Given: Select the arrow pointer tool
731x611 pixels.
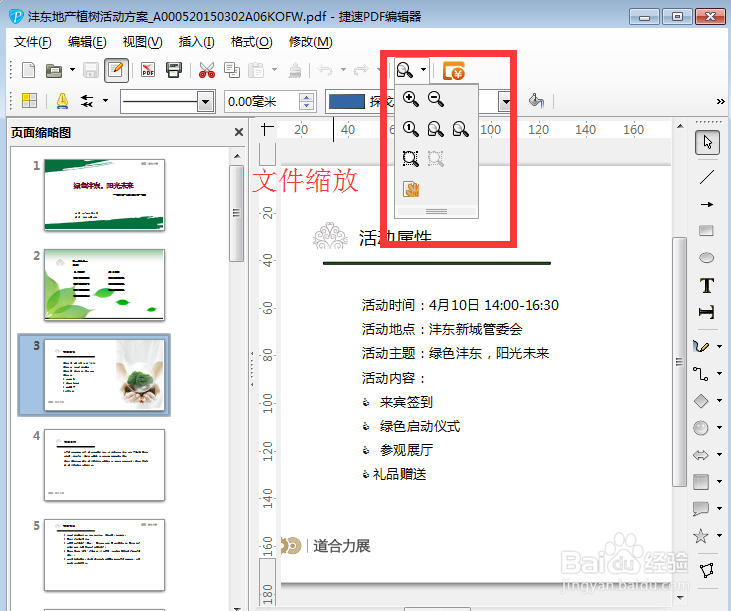Looking at the screenshot, I should 707,143.
